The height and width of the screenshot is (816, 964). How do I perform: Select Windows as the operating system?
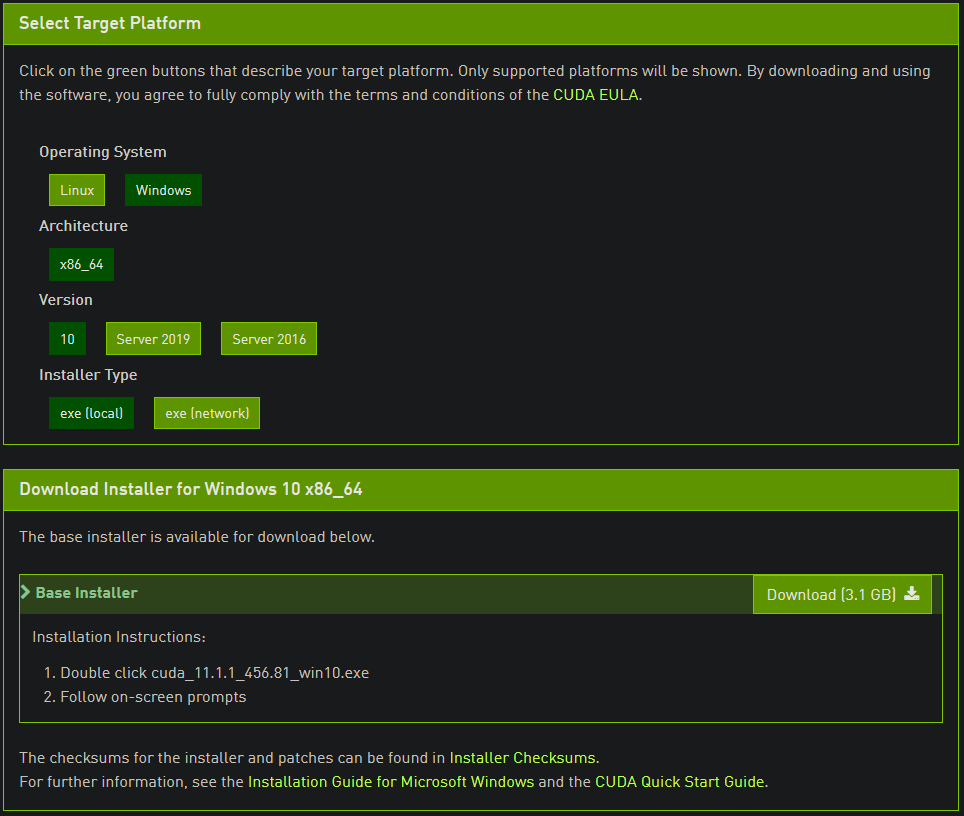click(x=164, y=190)
